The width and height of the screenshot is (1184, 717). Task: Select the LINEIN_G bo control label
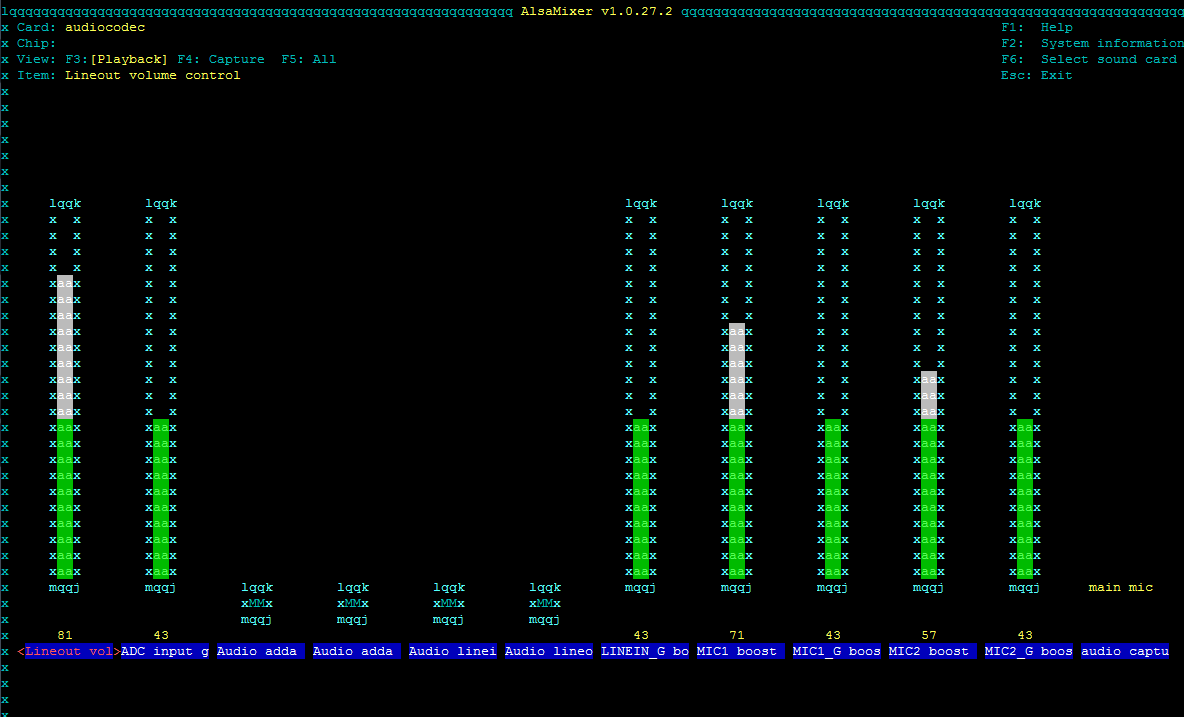tap(644, 651)
